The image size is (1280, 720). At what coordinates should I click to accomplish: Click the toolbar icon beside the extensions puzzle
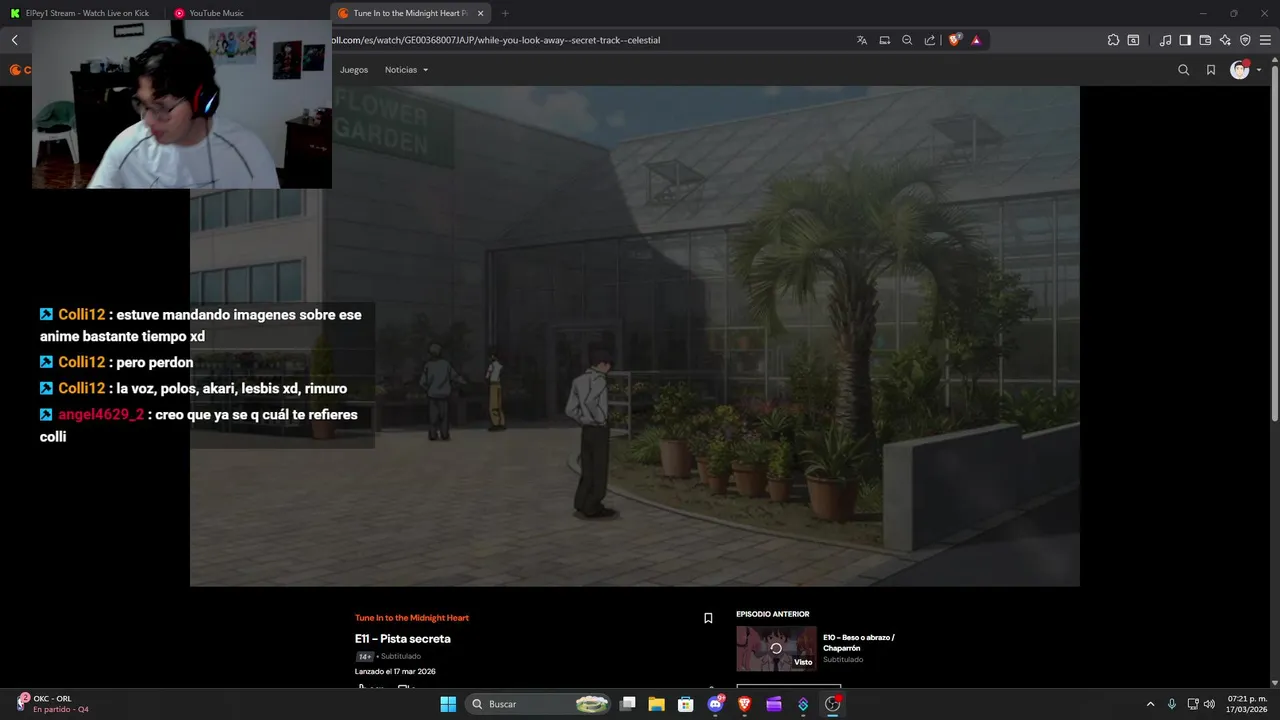pyautogui.click(x=1133, y=40)
